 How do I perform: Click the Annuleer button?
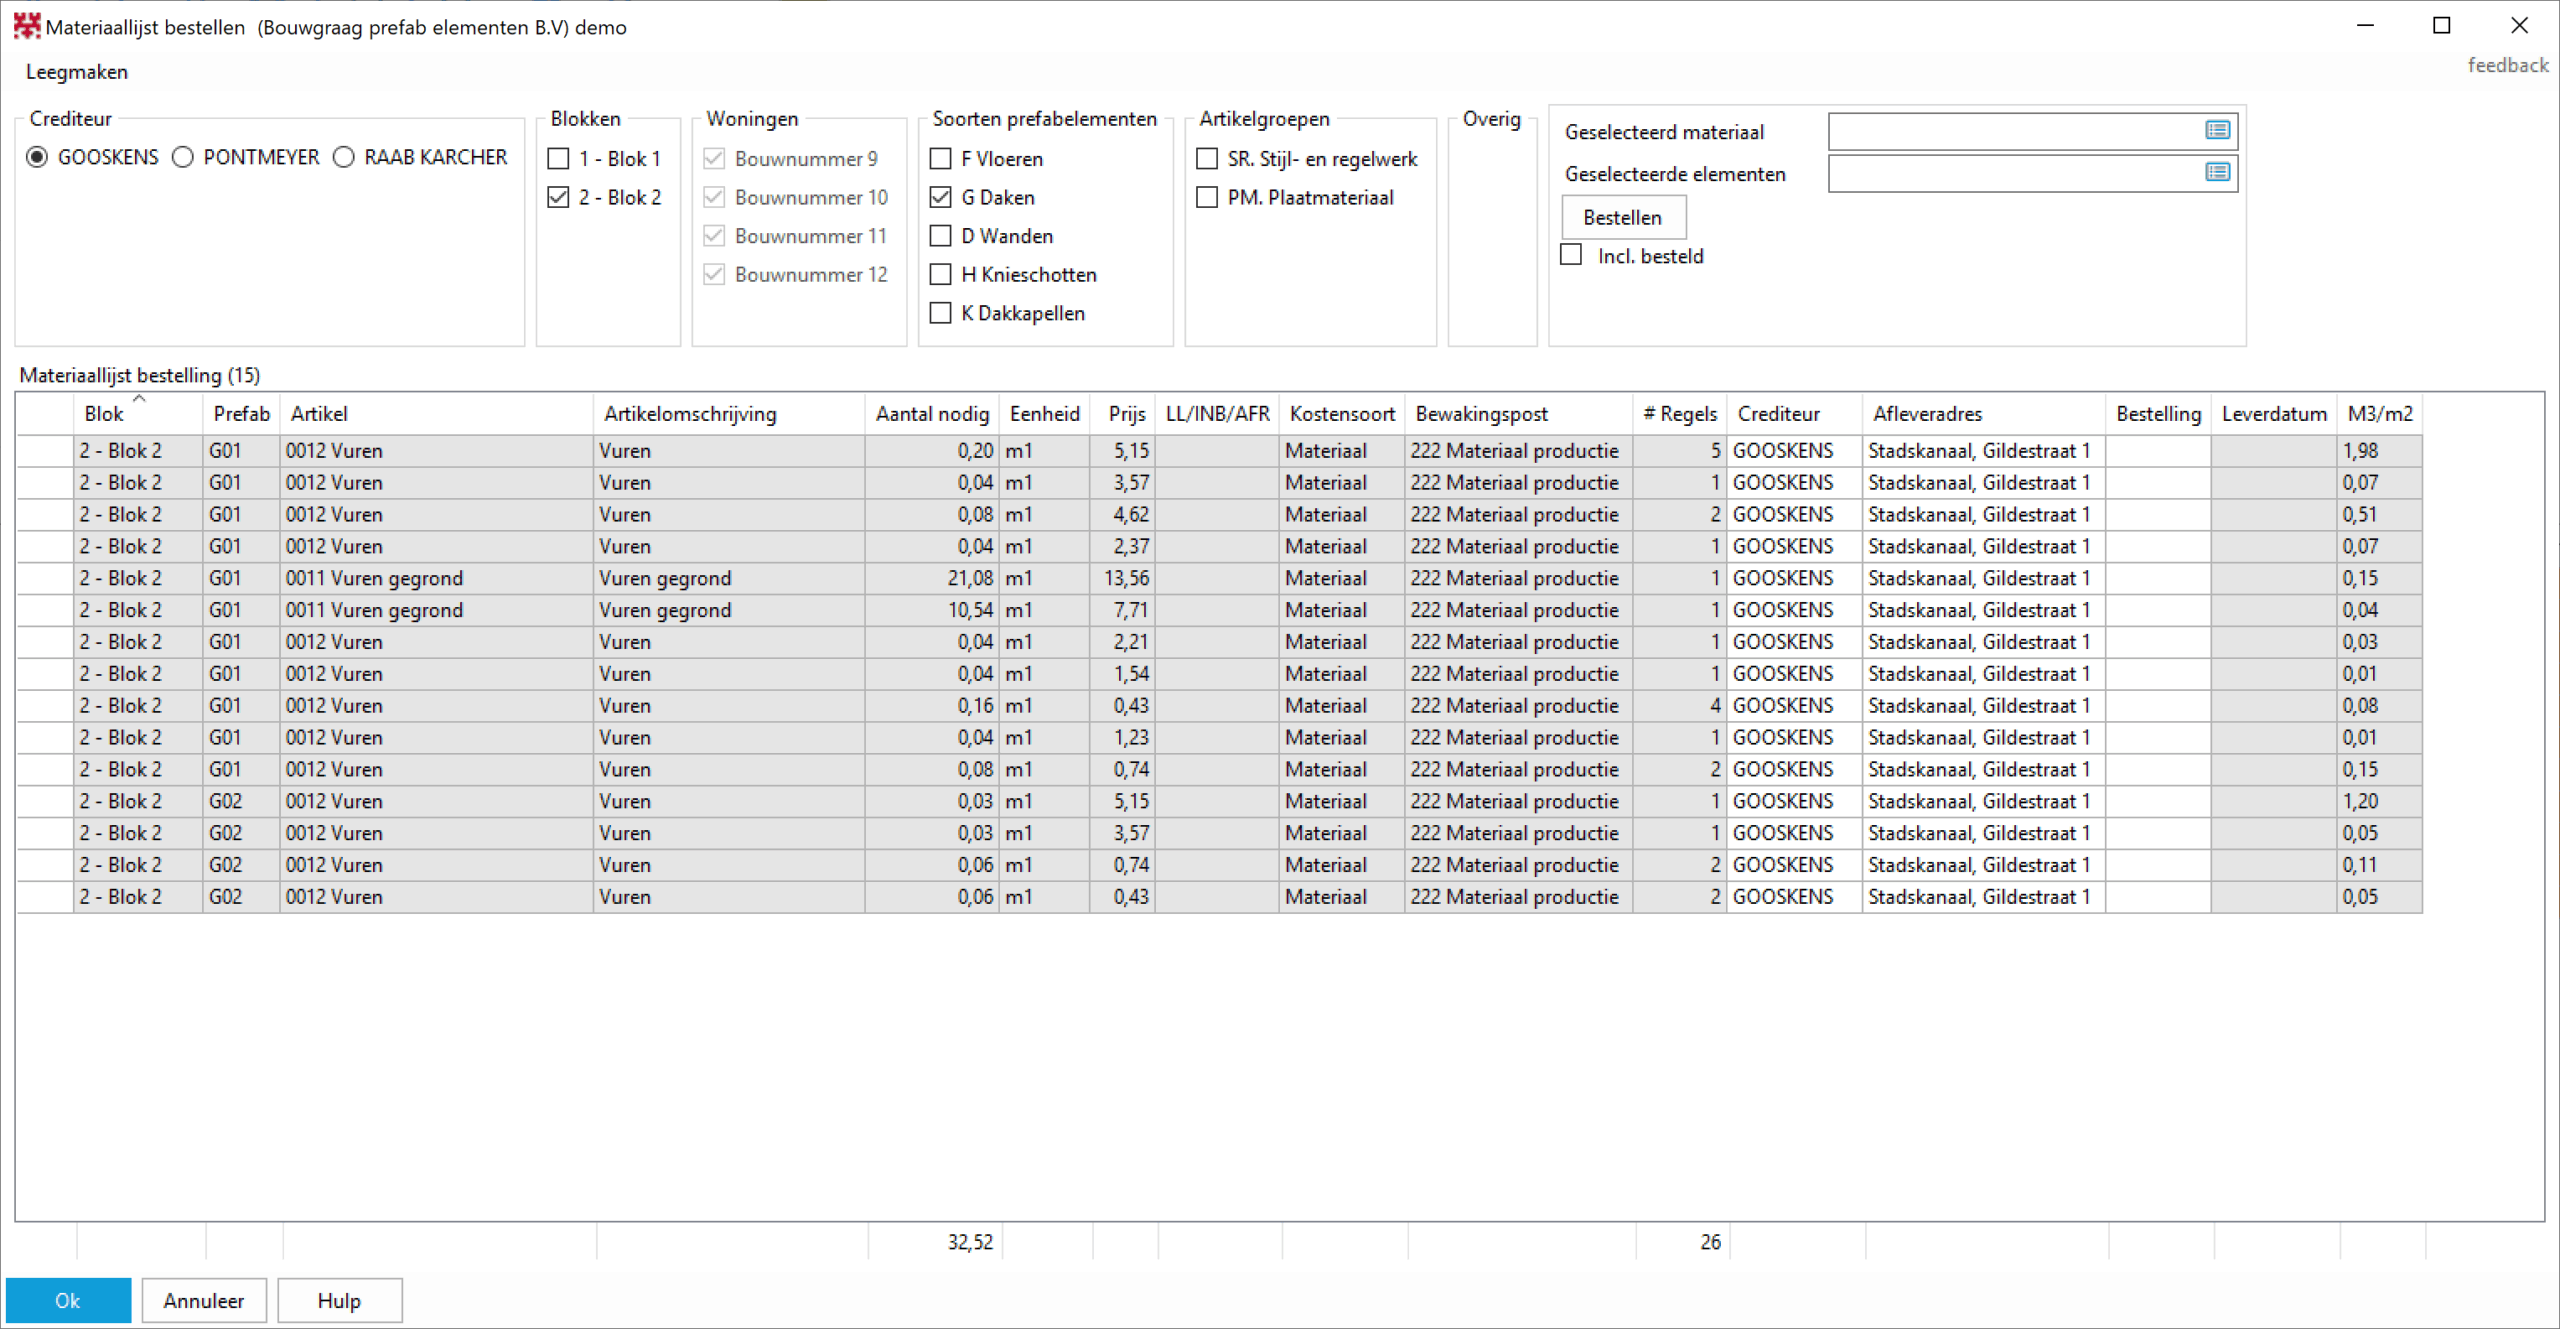coord(204,1300)
